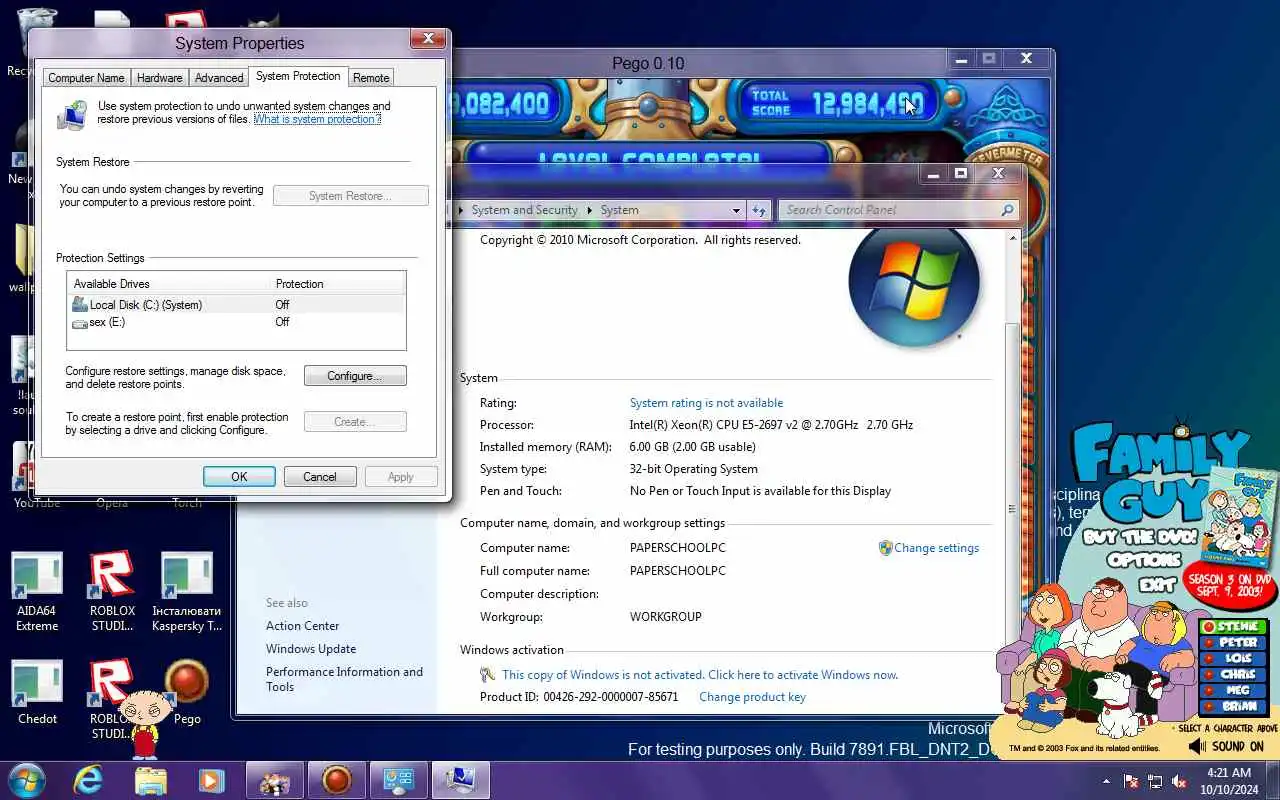This screenshot has height=800, width=1280.
Task: Click the activate Windows now link
Action: [x=700, y=675]
